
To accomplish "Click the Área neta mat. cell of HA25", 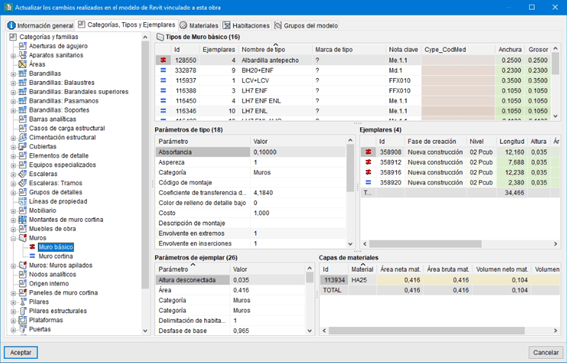I will tap(400, 280).
